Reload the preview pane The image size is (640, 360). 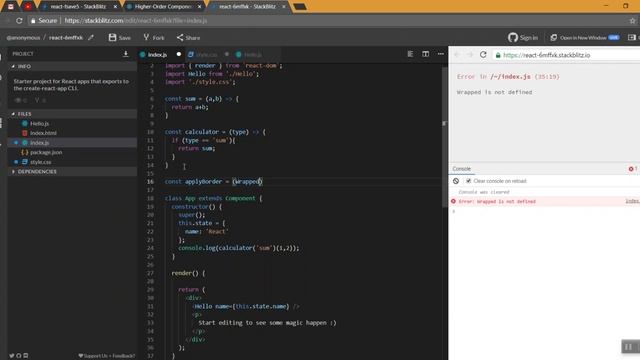[483, 55]
